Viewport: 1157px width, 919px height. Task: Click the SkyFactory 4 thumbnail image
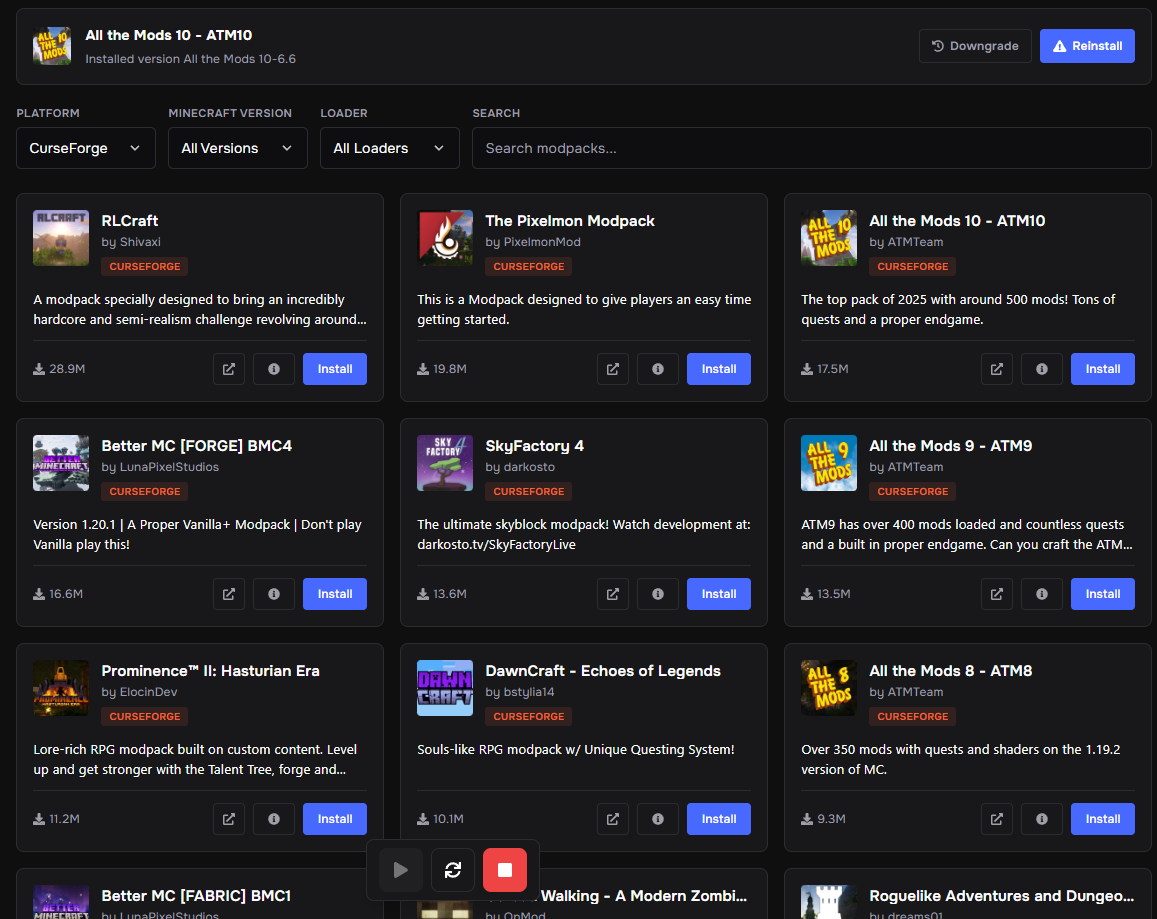pyautogui.click(x=445, y=463)
